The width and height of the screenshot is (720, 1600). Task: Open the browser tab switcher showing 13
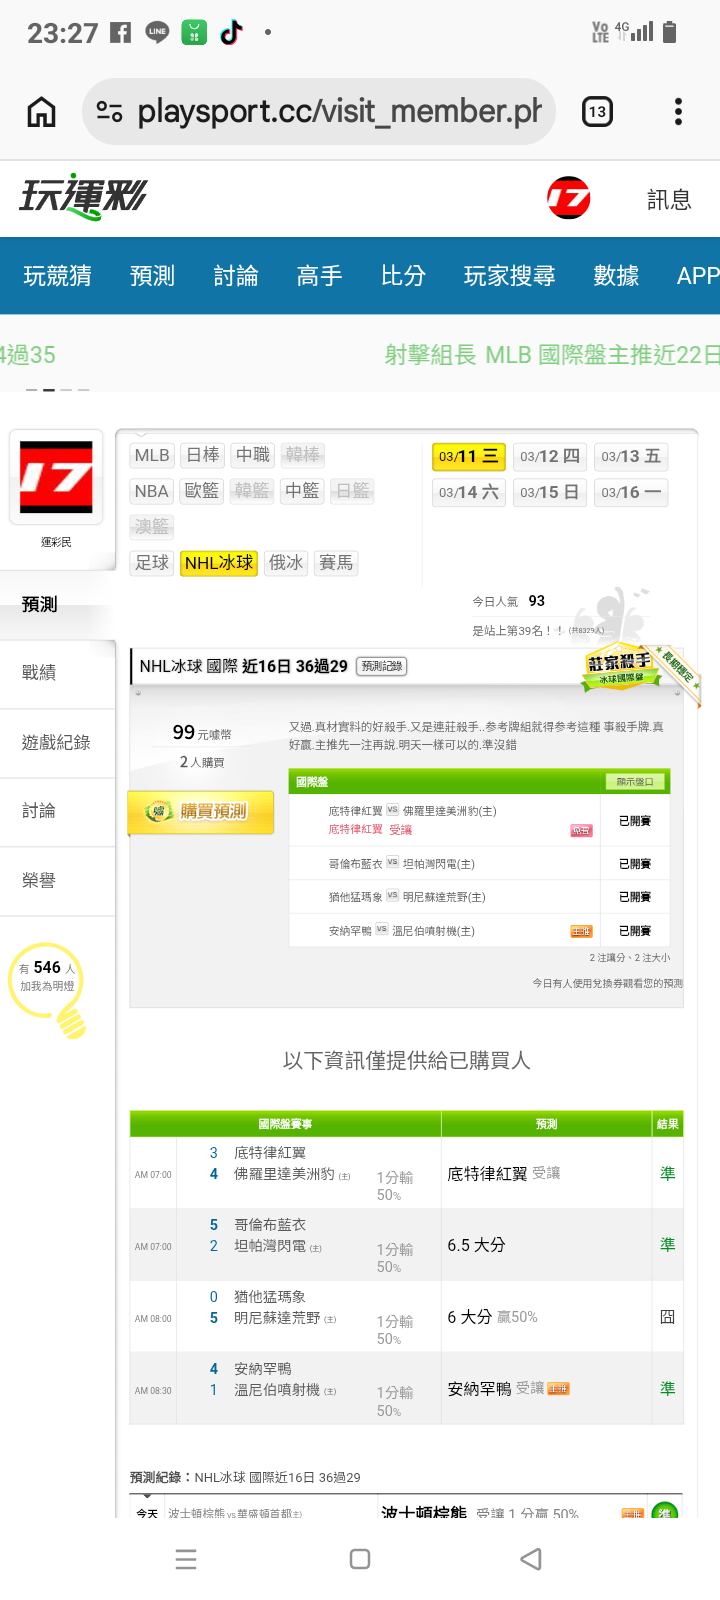coord(597,112)
